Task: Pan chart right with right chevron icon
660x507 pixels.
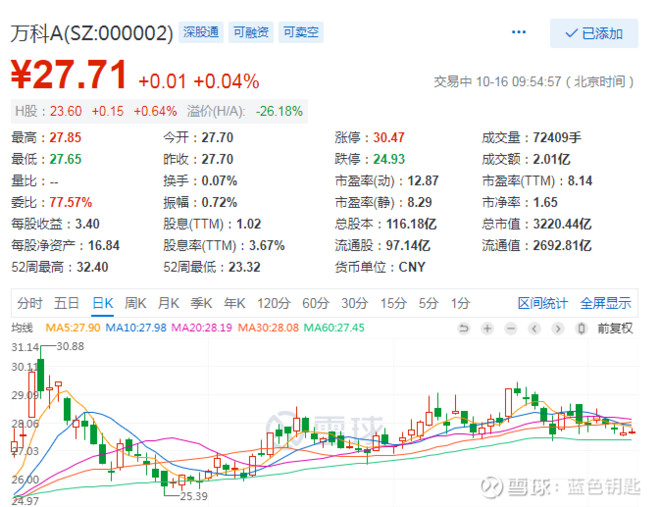Action: (x=558, y=328)
